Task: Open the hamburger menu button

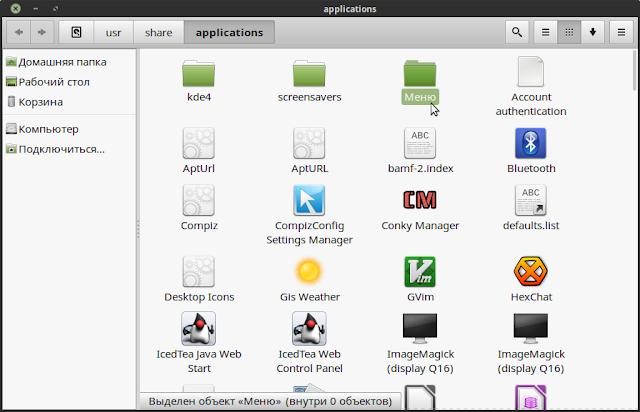Action: tap(621, 32)
